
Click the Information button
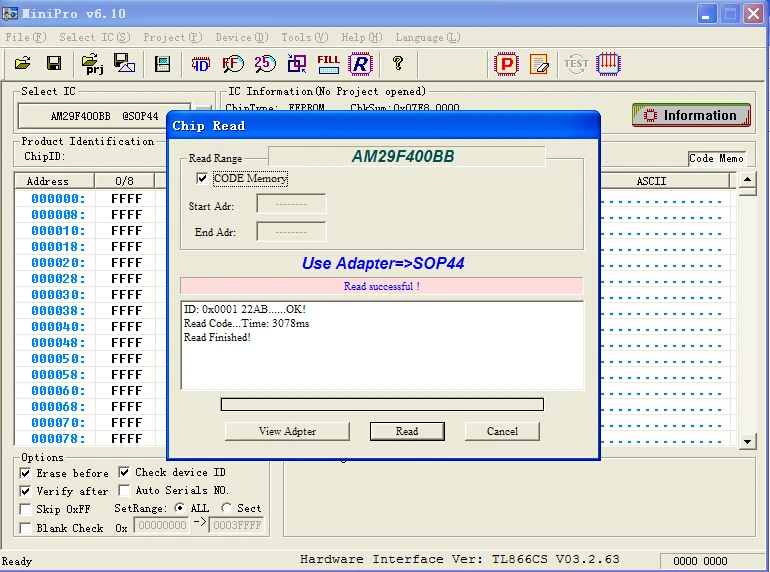(x=691, y=115)
